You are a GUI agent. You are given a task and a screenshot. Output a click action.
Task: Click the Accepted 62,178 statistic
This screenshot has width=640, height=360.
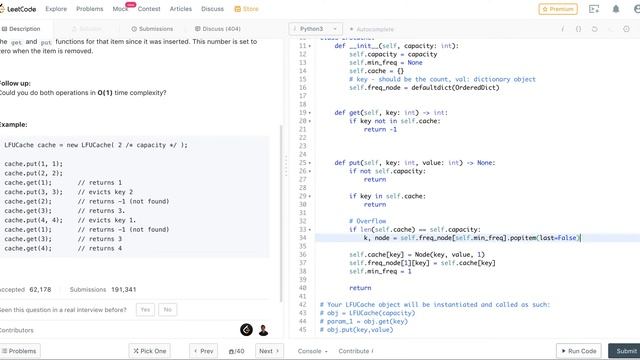click(26, 289)
